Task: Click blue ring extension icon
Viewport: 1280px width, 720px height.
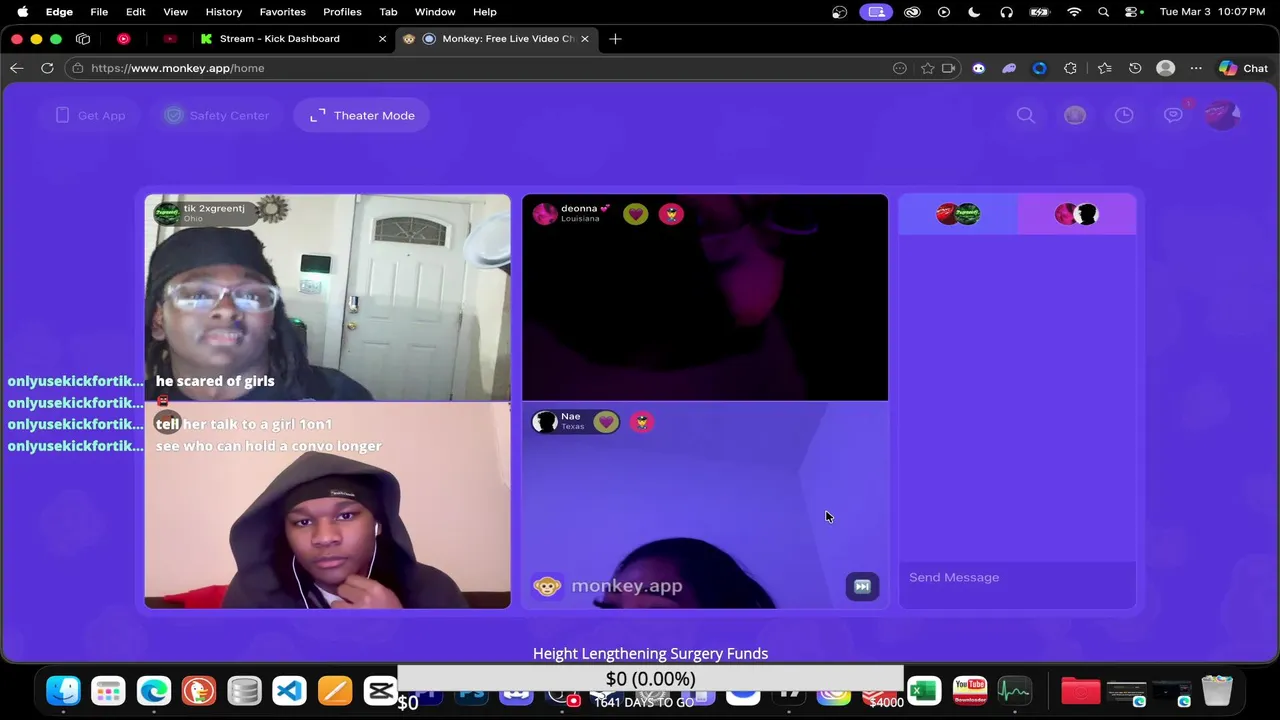Action: coord(1040,68)
